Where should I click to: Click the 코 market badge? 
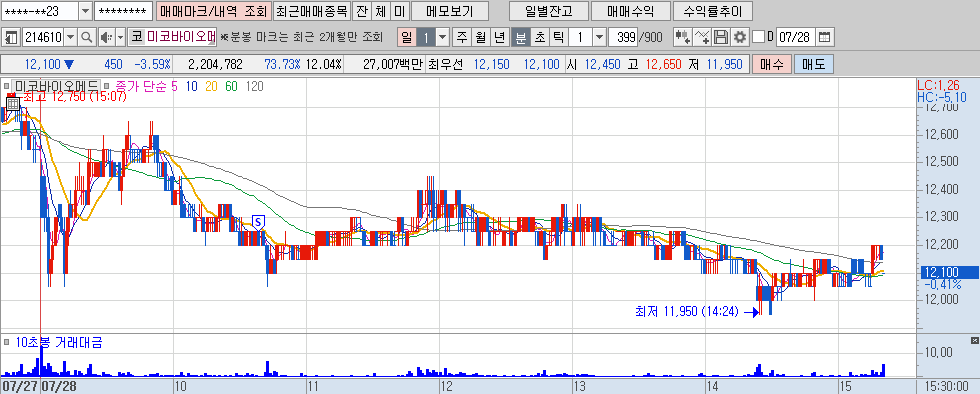click(136, 38)
